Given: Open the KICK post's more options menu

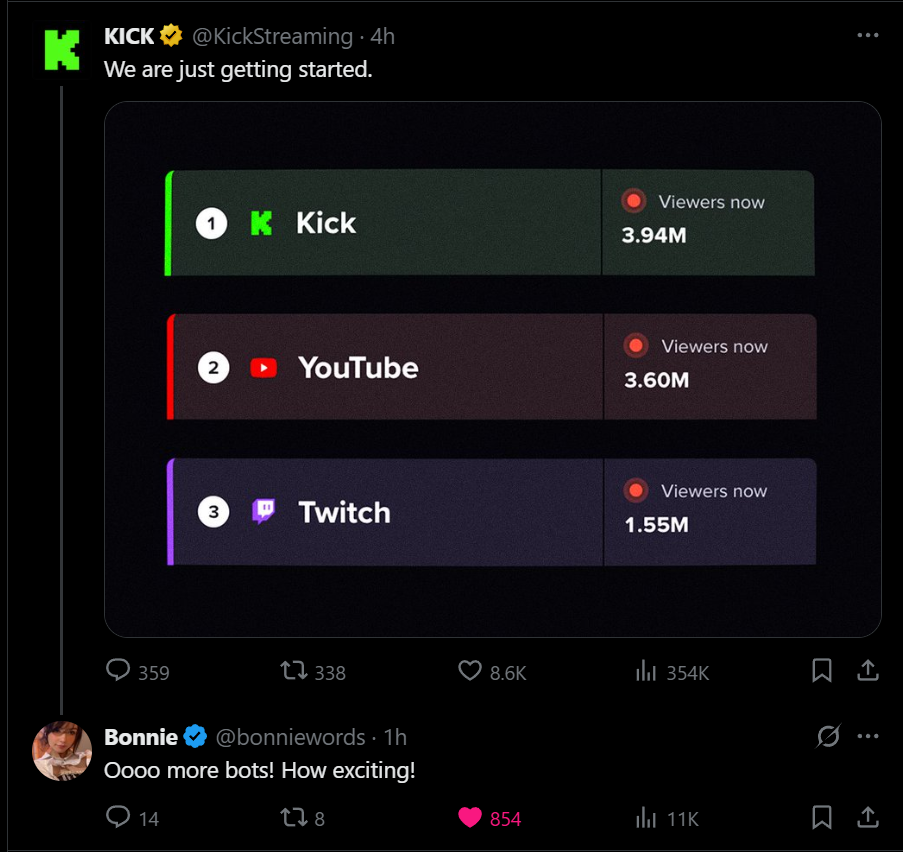Looking at the screenshot, I should 868,35.
